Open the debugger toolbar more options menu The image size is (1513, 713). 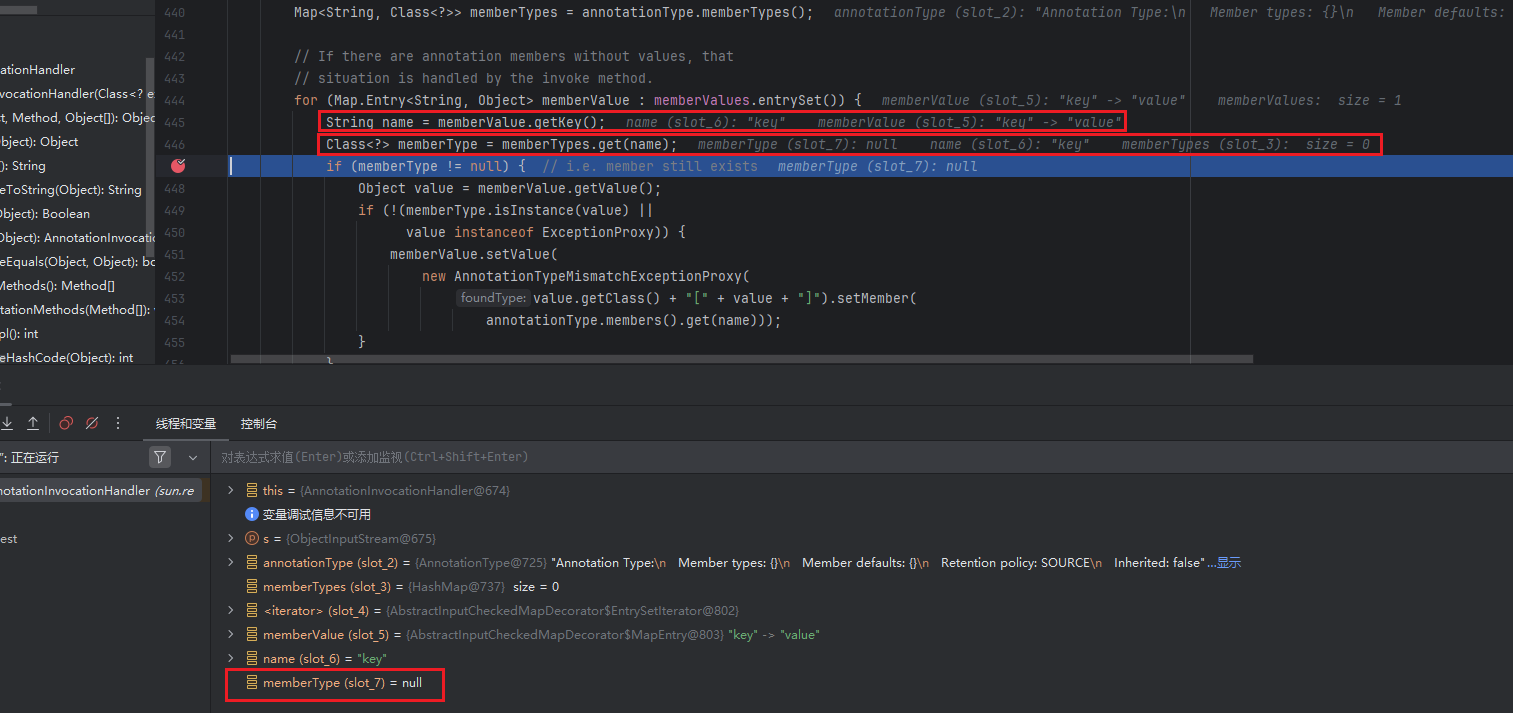(x=118, y=423)
